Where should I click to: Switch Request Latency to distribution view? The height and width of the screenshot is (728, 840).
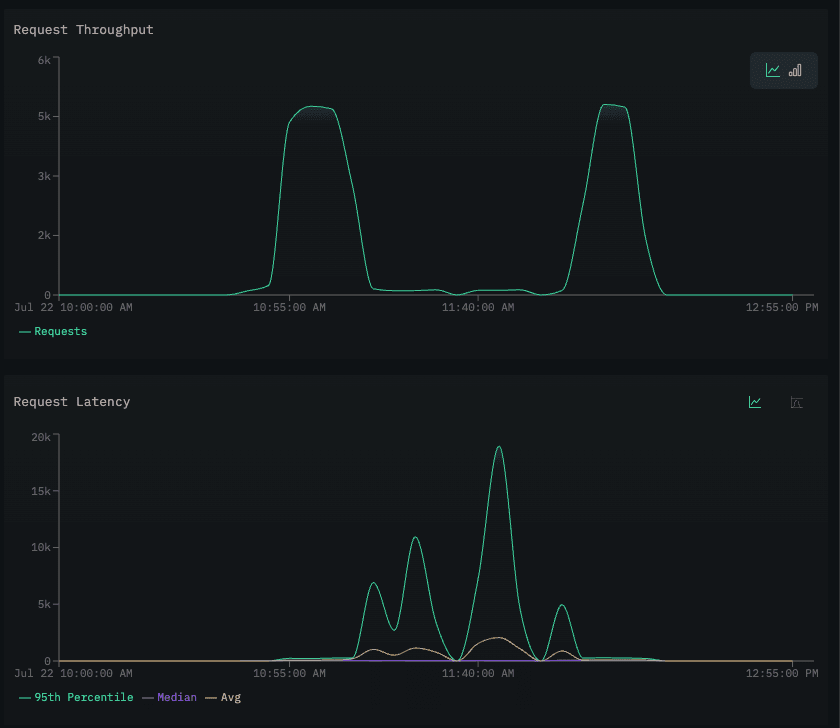pyautogui.click(x=797, y=402)
